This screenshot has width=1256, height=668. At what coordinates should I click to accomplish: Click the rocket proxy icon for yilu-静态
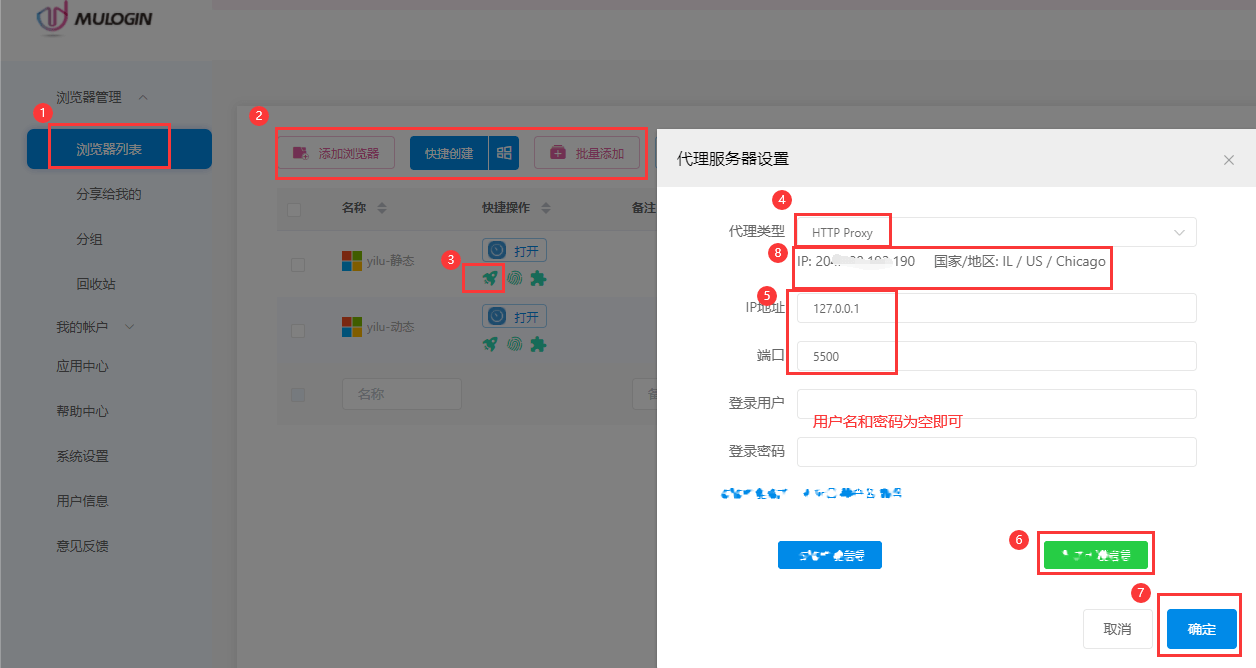click(x=490, y=279)
